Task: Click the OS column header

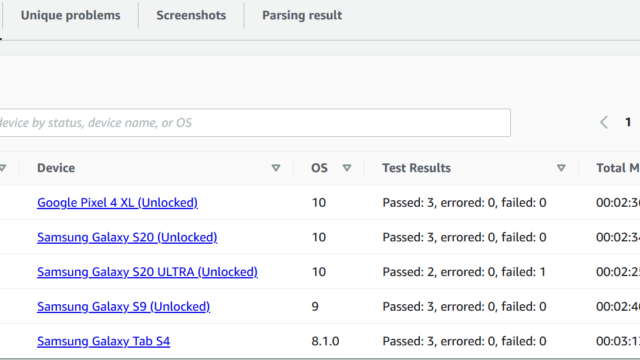Action: [319, 168]
